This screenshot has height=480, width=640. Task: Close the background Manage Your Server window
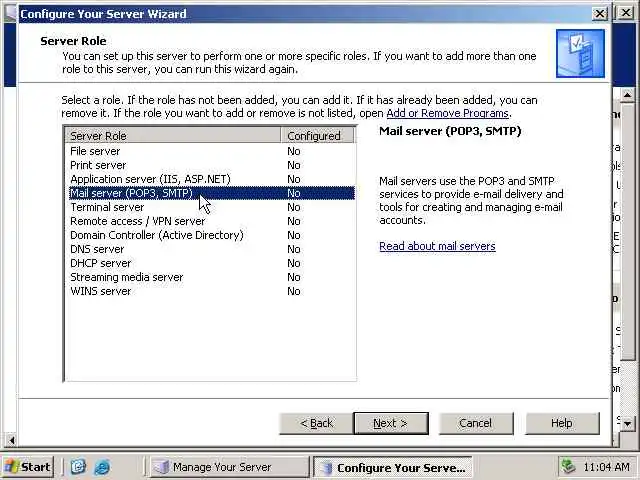point(626,13)
